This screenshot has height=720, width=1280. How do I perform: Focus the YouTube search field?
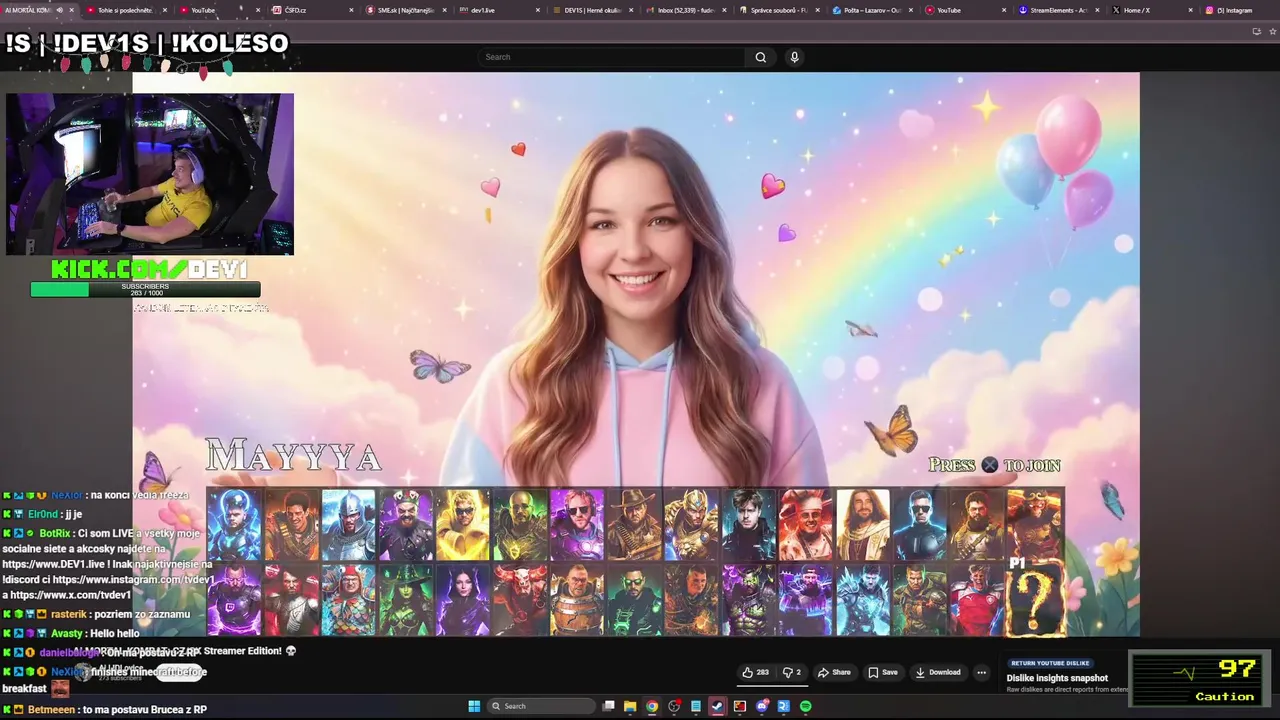point(611,57)
